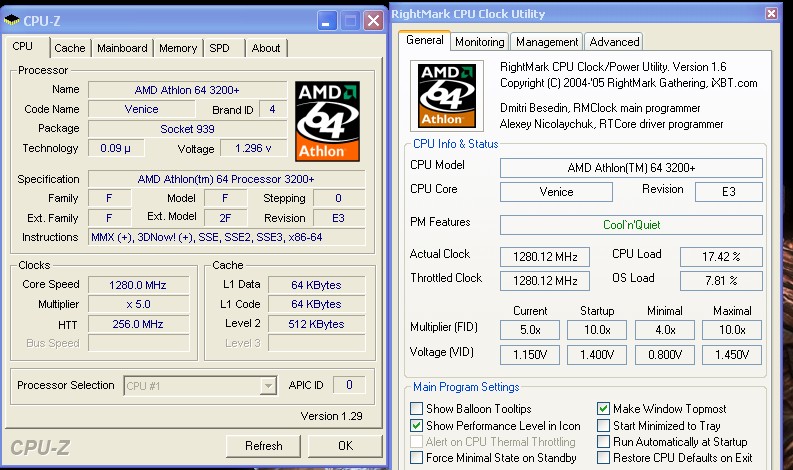The height and width of the screenshot is (470, 793).
Task: Open the Management tab in RightMark
Action: pos(547,42)
